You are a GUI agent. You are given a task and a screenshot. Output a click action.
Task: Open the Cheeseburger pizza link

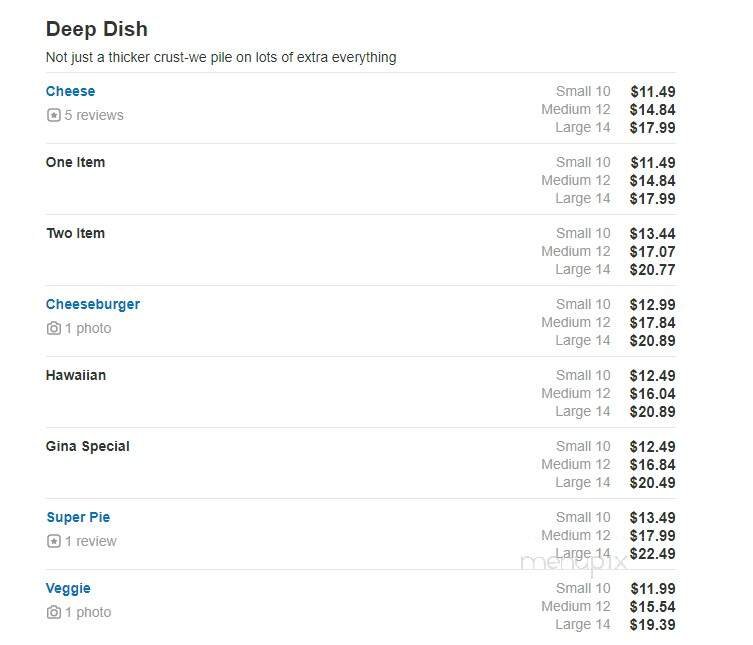tap(93, 304)
